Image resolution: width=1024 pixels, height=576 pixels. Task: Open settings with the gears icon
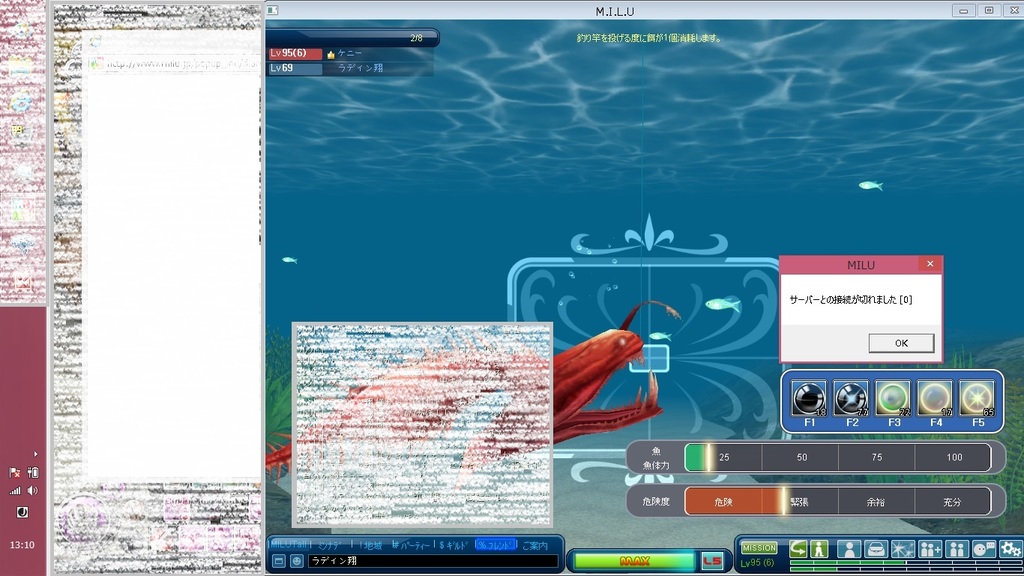point(1010,549)
